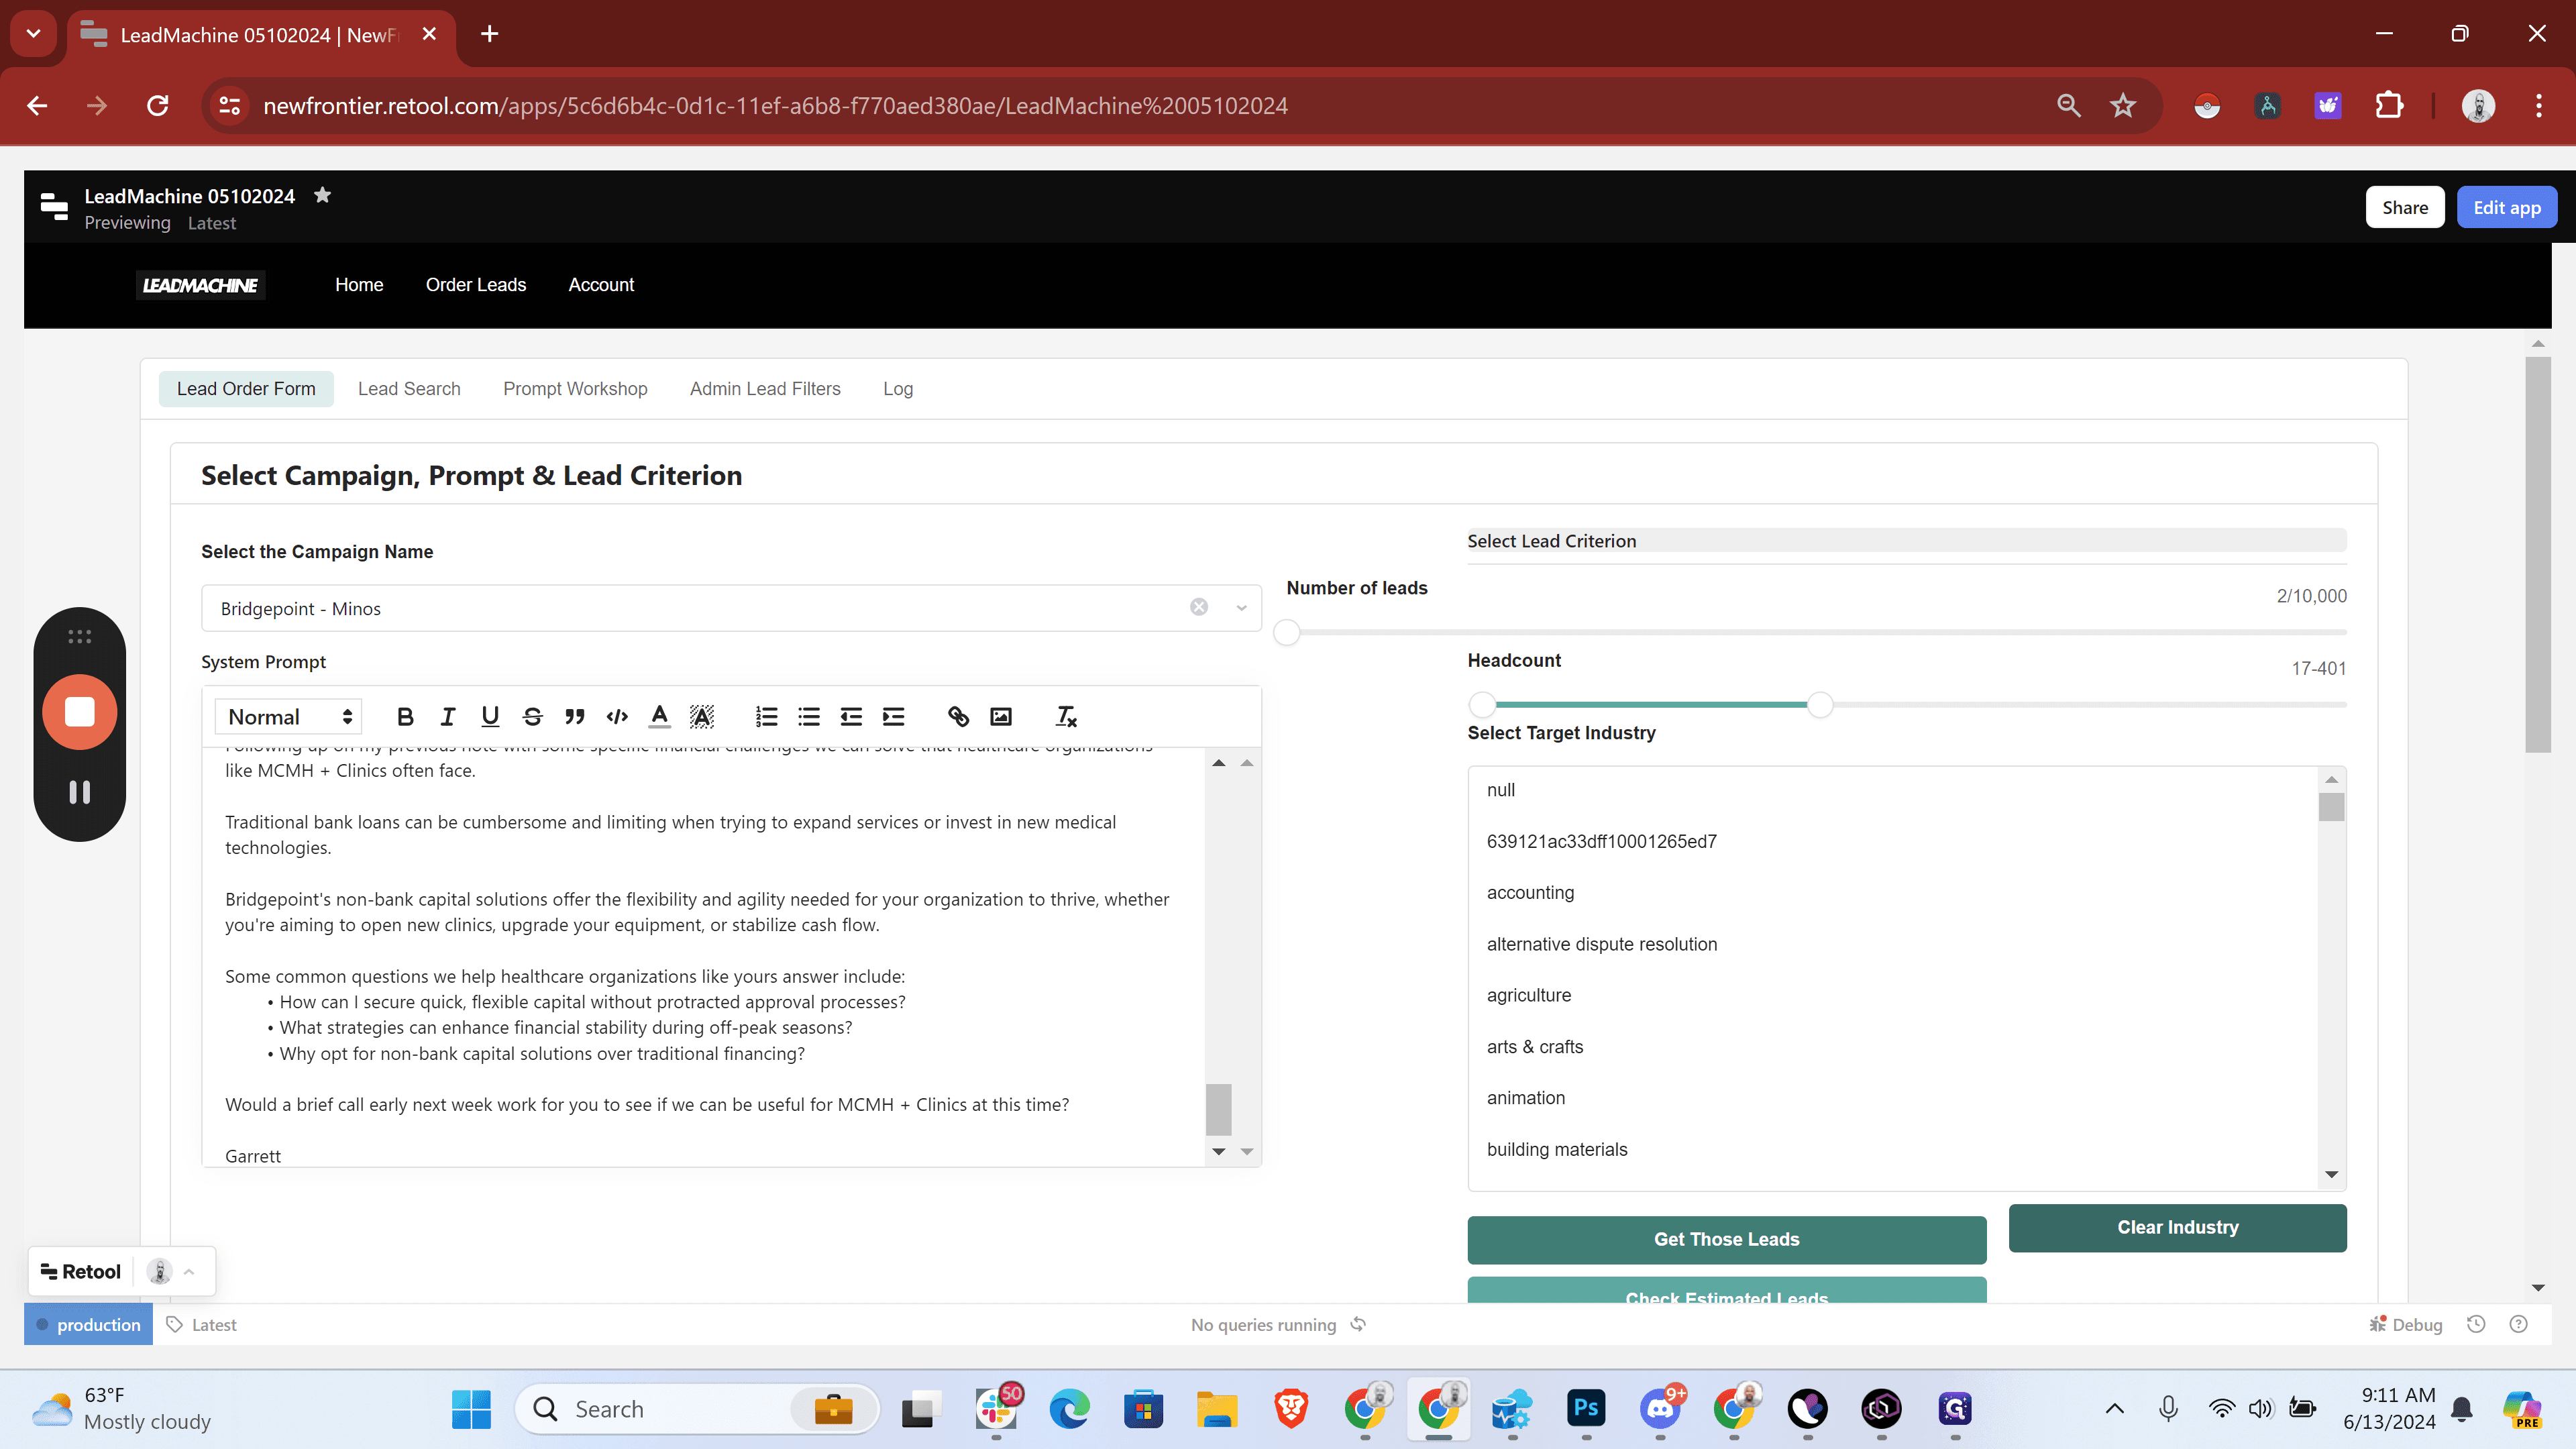The image size is (2576, 1449).
Task: Expand the Retool user menu chevron
Action: tap(189, 1272)
